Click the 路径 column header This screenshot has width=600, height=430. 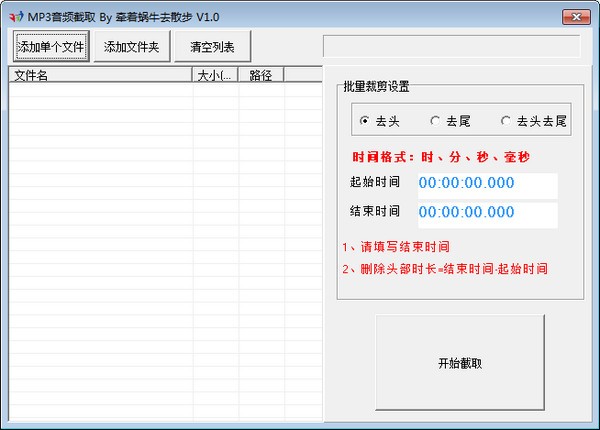(262, 75)
